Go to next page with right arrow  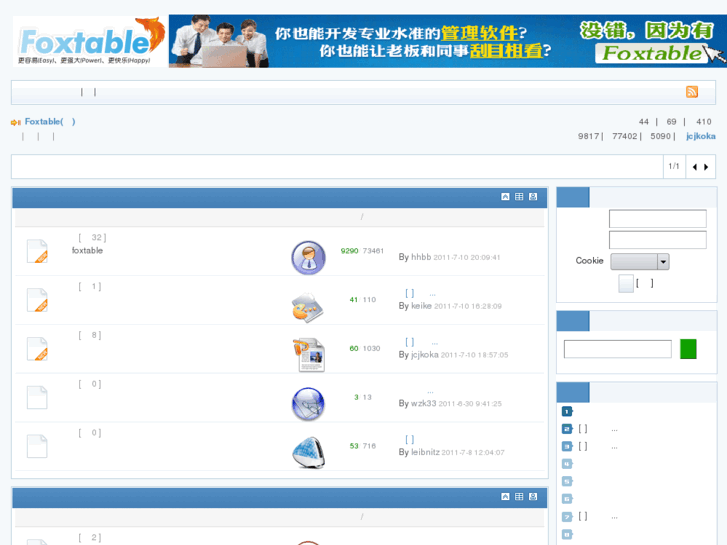pyautogui.click(x=706, y=167)
